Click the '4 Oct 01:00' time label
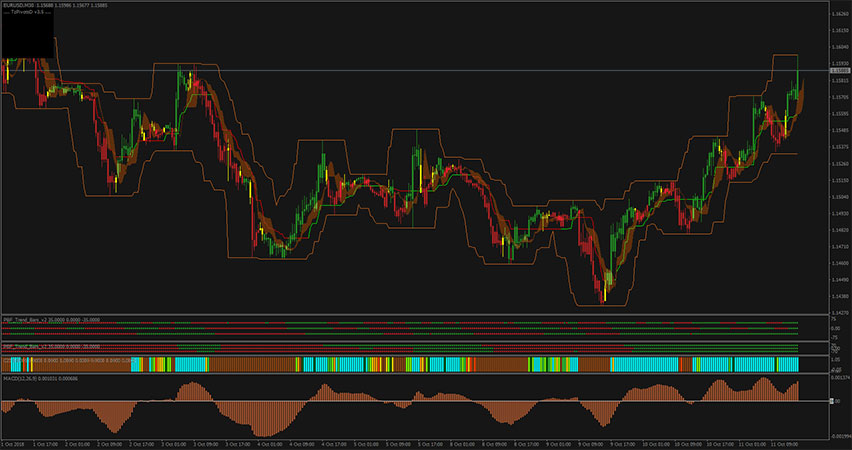 point(270,444)
